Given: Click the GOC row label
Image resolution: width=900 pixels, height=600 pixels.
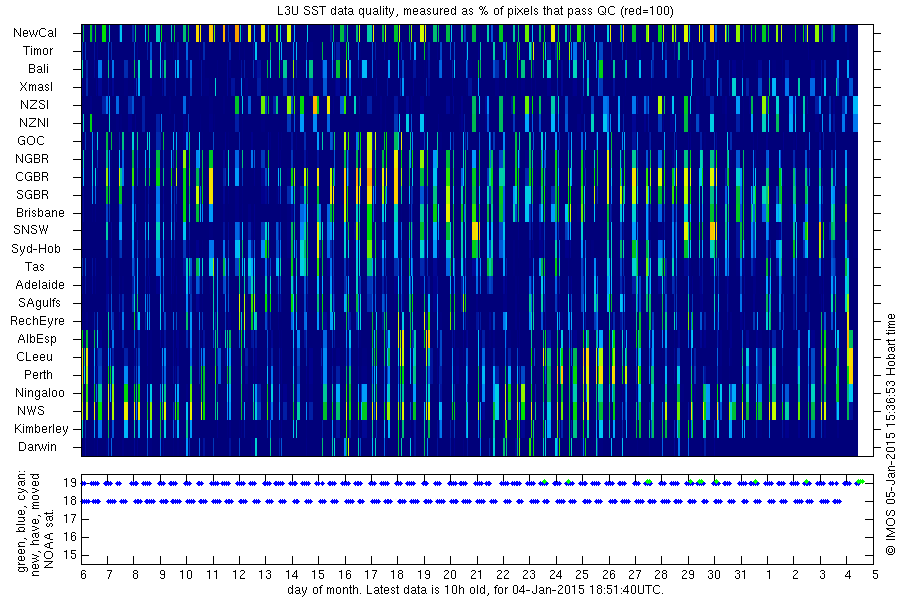Looking at the screenshot, I should click(x=31, y=141).
